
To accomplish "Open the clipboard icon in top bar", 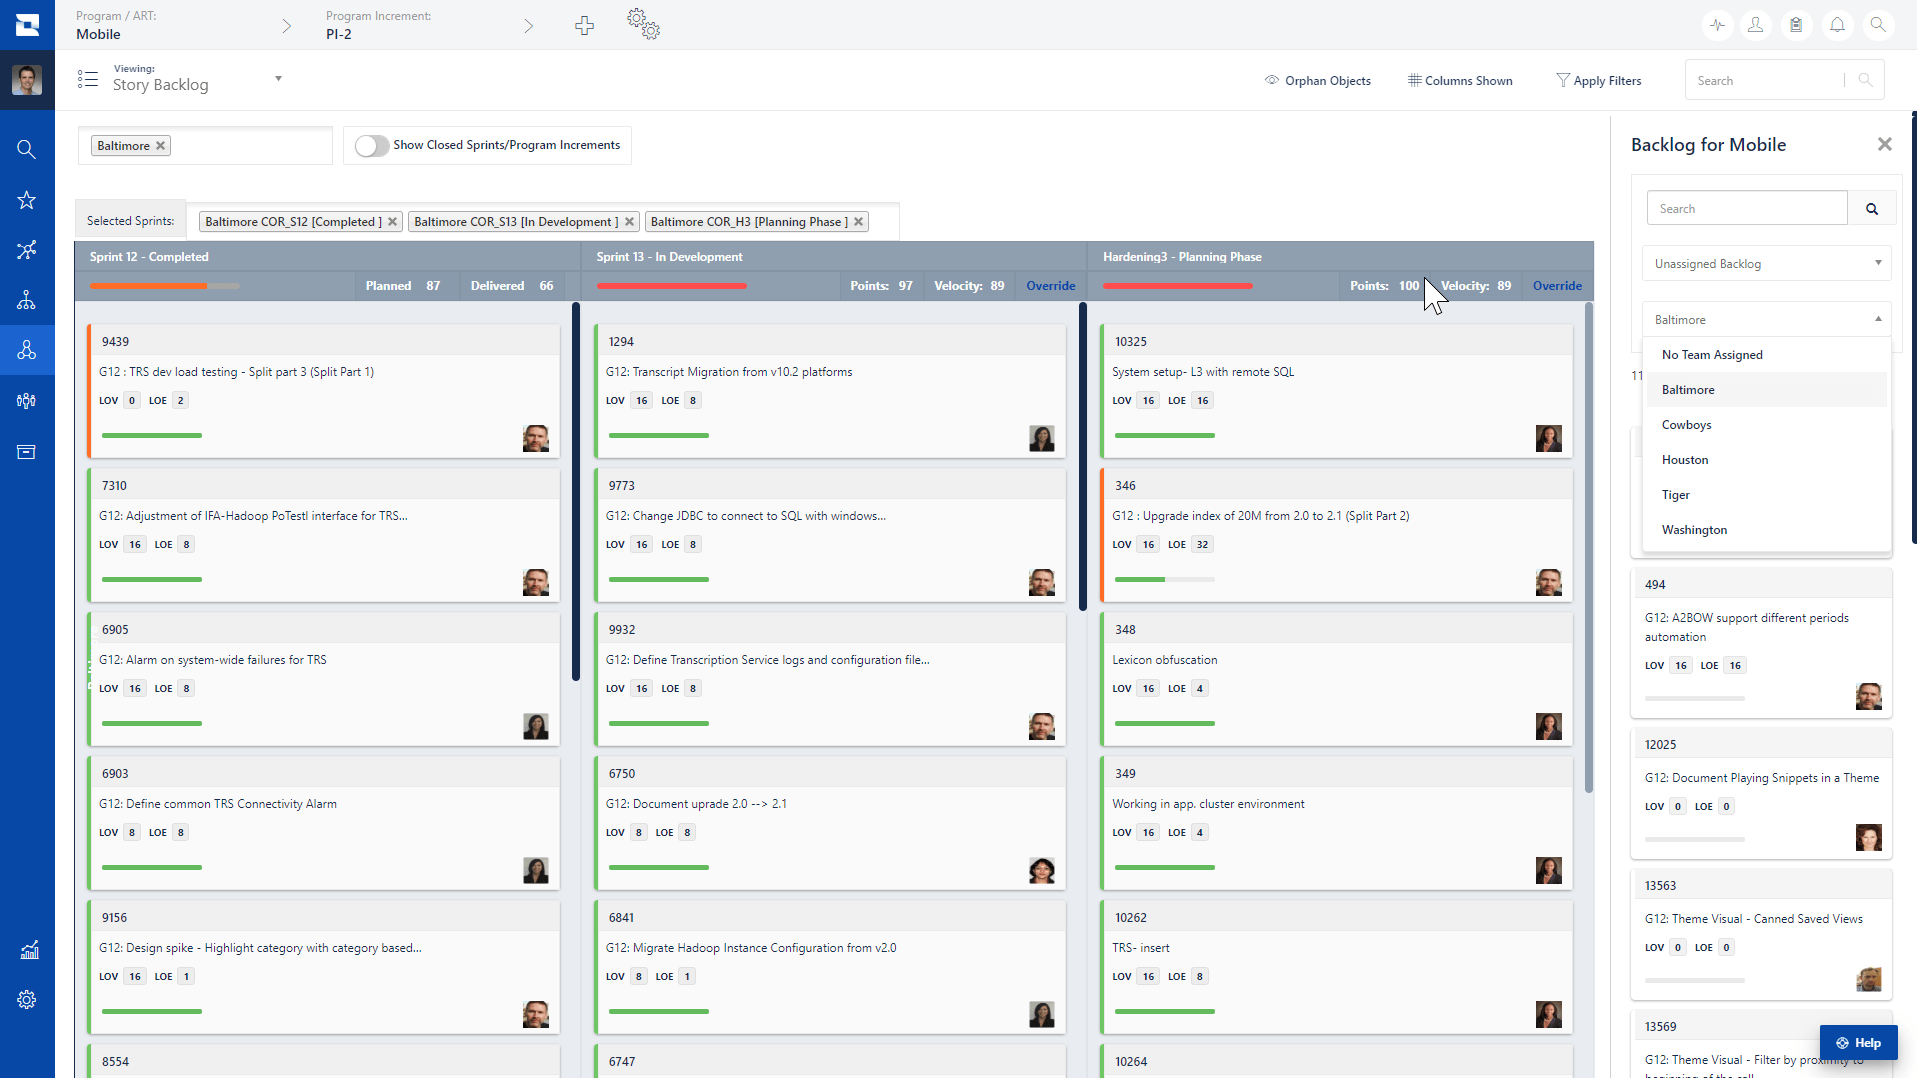I will pyautogui.click(x=1797, y=24).
